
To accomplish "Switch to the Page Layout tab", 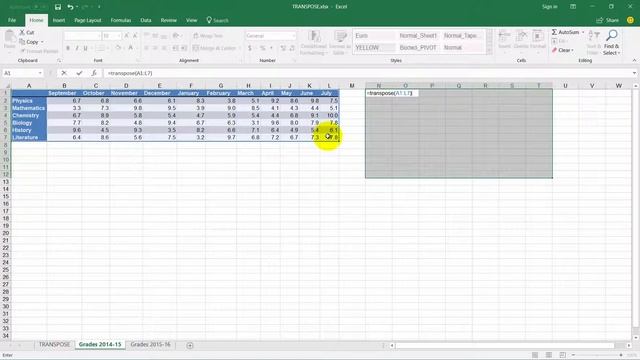I will click(x=88, y=20).
